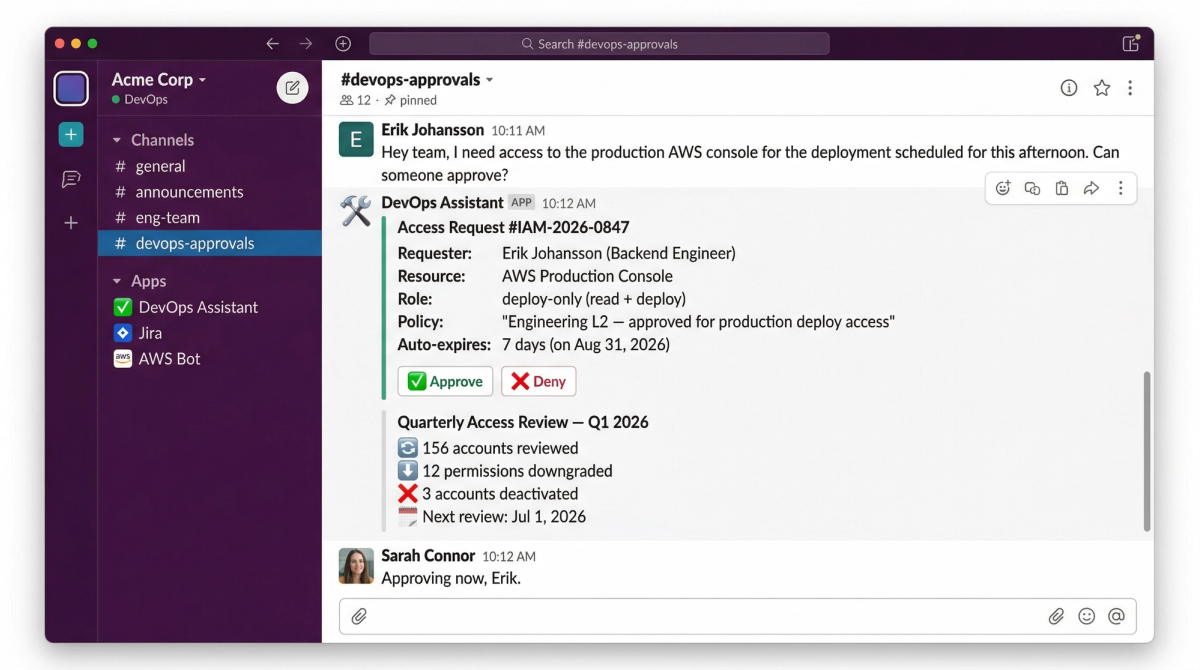Open more message actions in hover toolbar
The height and width of the screenshot is (670, 1200).
coord(1120,188)
